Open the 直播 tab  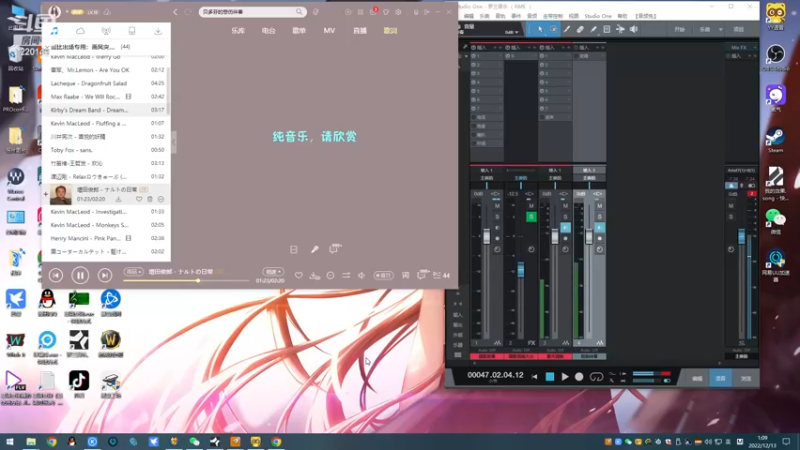(360, 31)
